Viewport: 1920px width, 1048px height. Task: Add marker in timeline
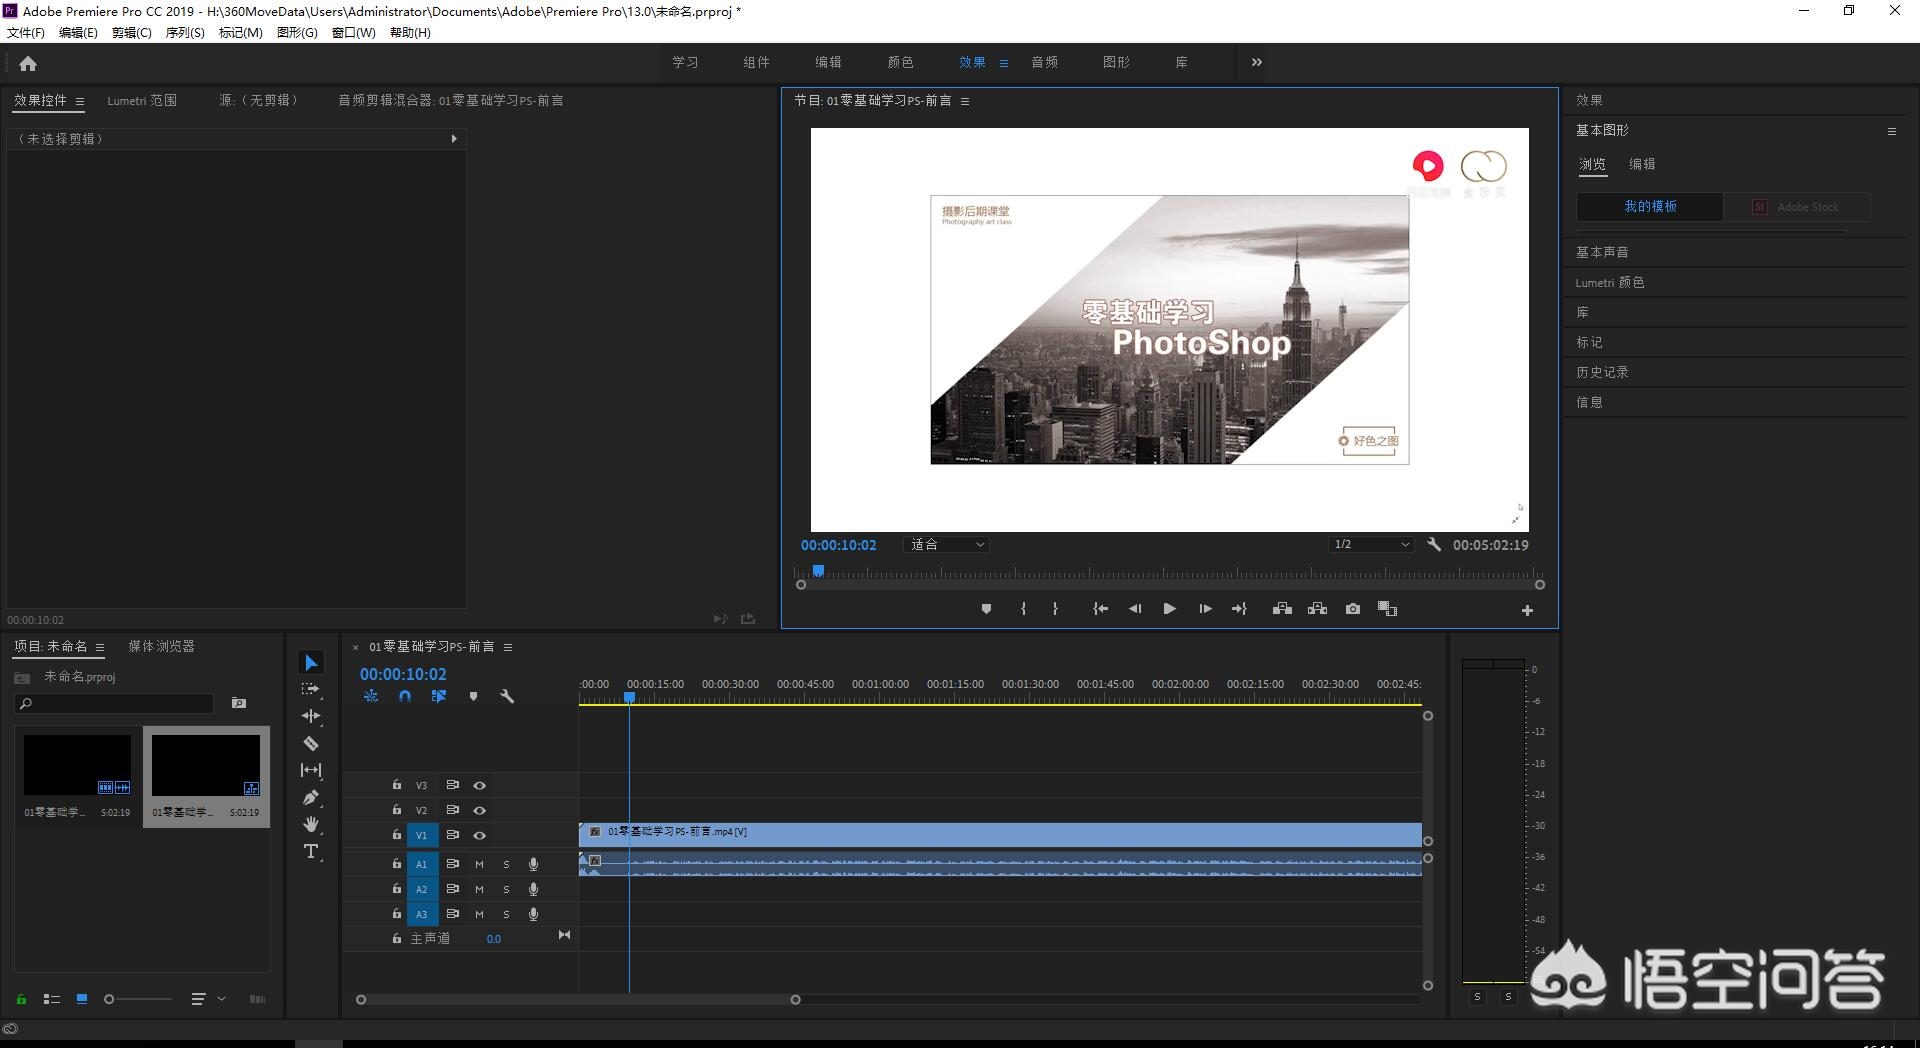[473, 696]
